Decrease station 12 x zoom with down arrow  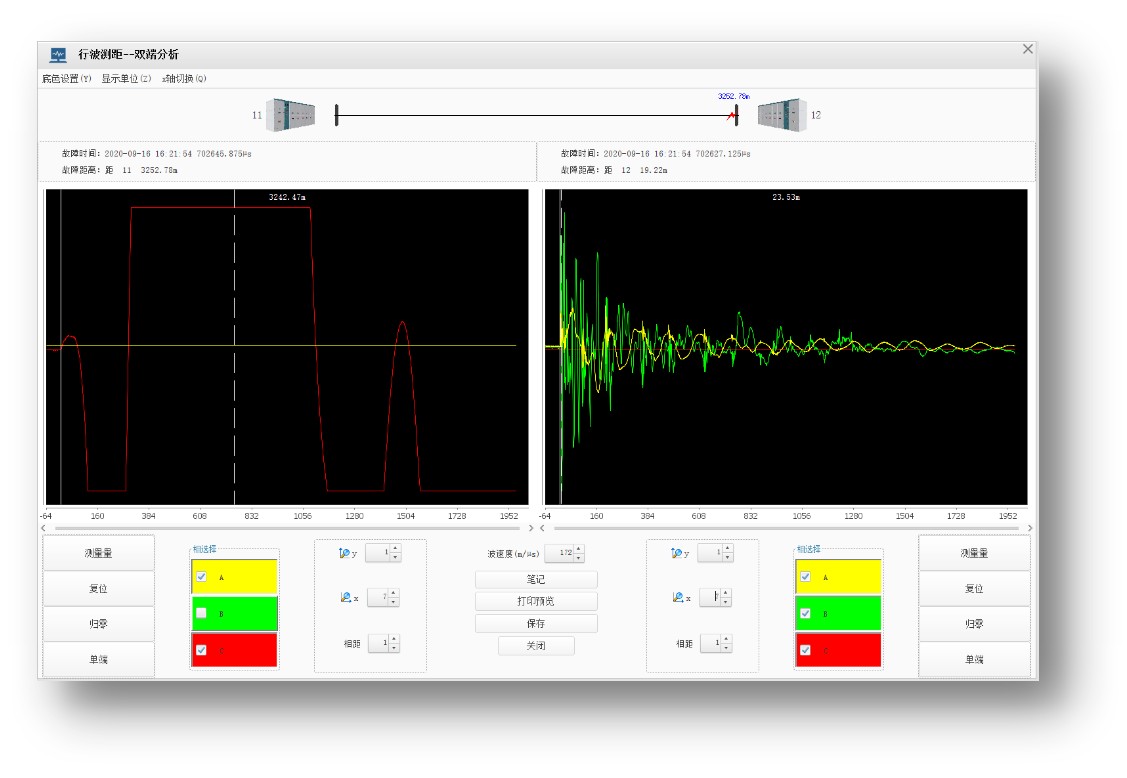(x=726, y=602)
